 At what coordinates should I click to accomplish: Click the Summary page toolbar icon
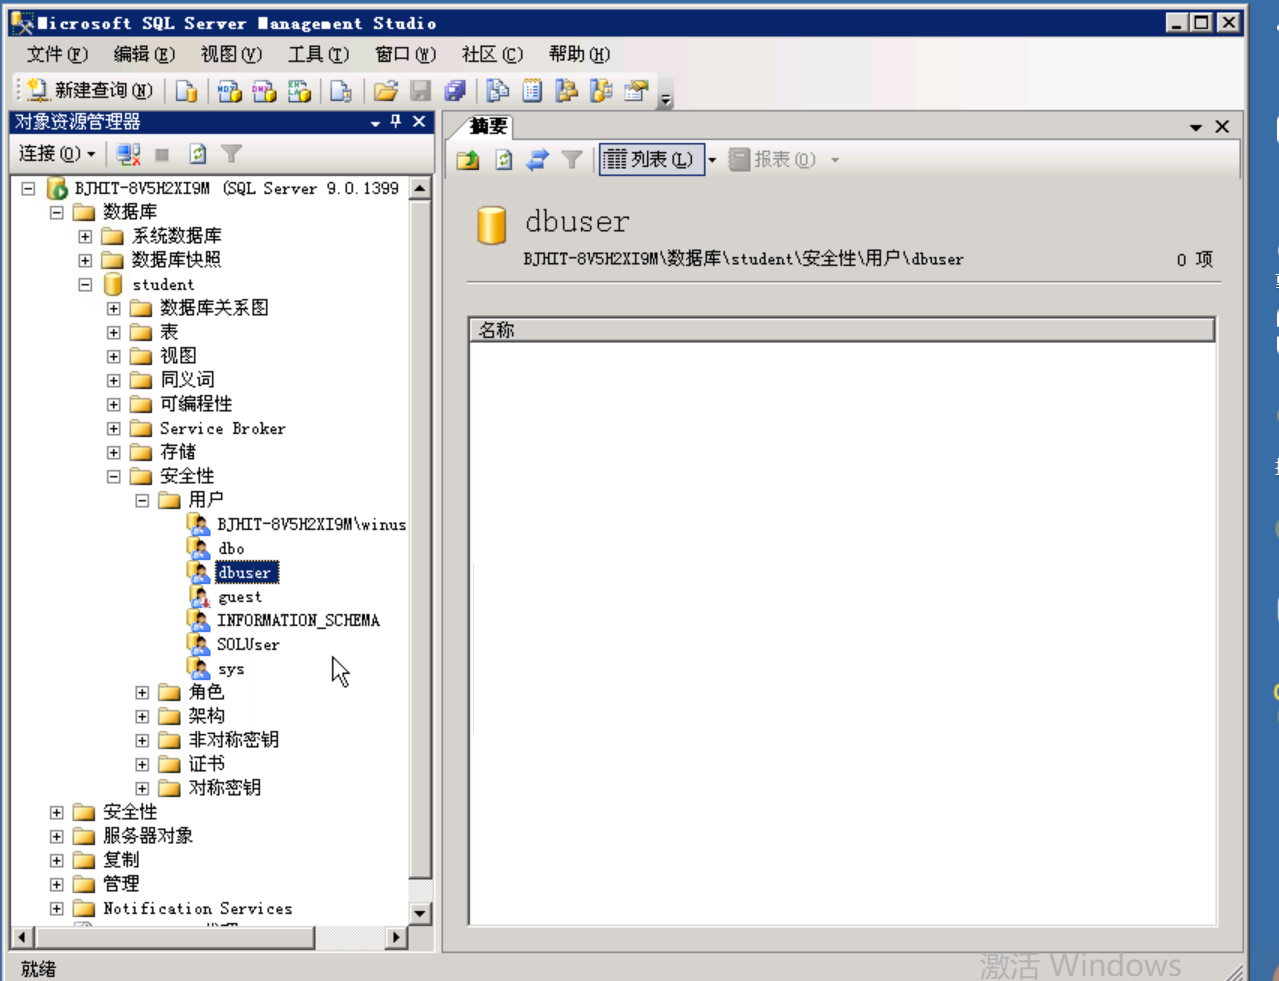pos(532,91)
